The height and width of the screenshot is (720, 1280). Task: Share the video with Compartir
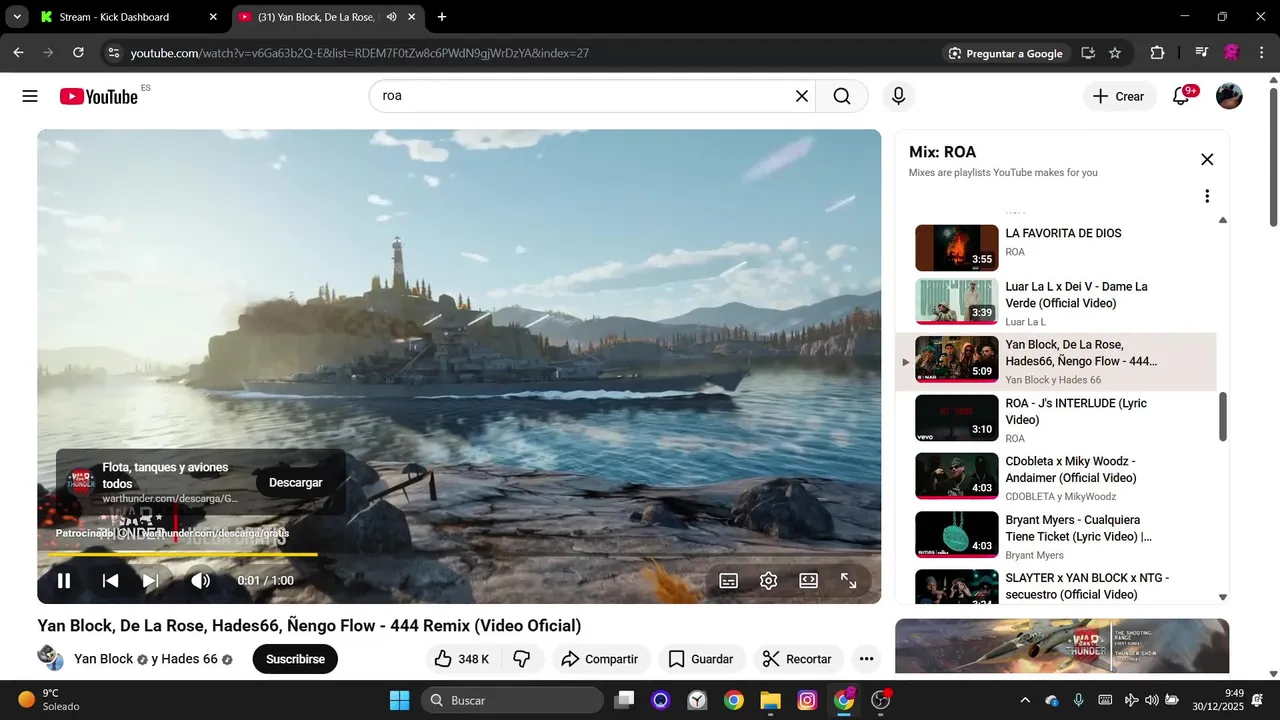tap(599, 659)
